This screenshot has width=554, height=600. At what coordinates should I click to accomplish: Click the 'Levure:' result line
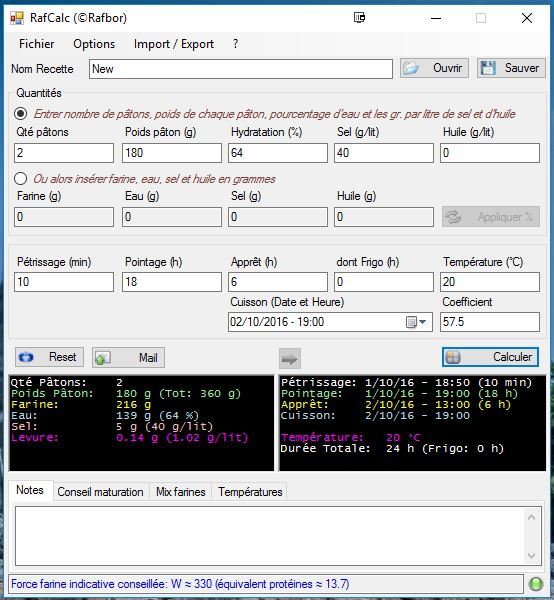click(x=129, y=437)
